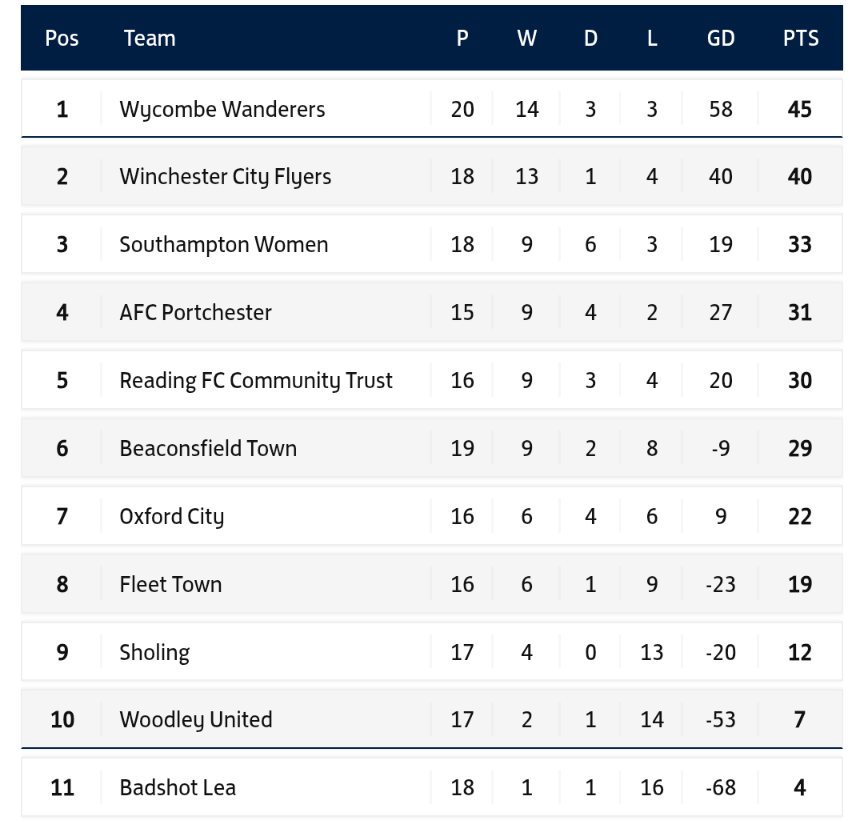Click the Pos column header

(x=62, y=39)
